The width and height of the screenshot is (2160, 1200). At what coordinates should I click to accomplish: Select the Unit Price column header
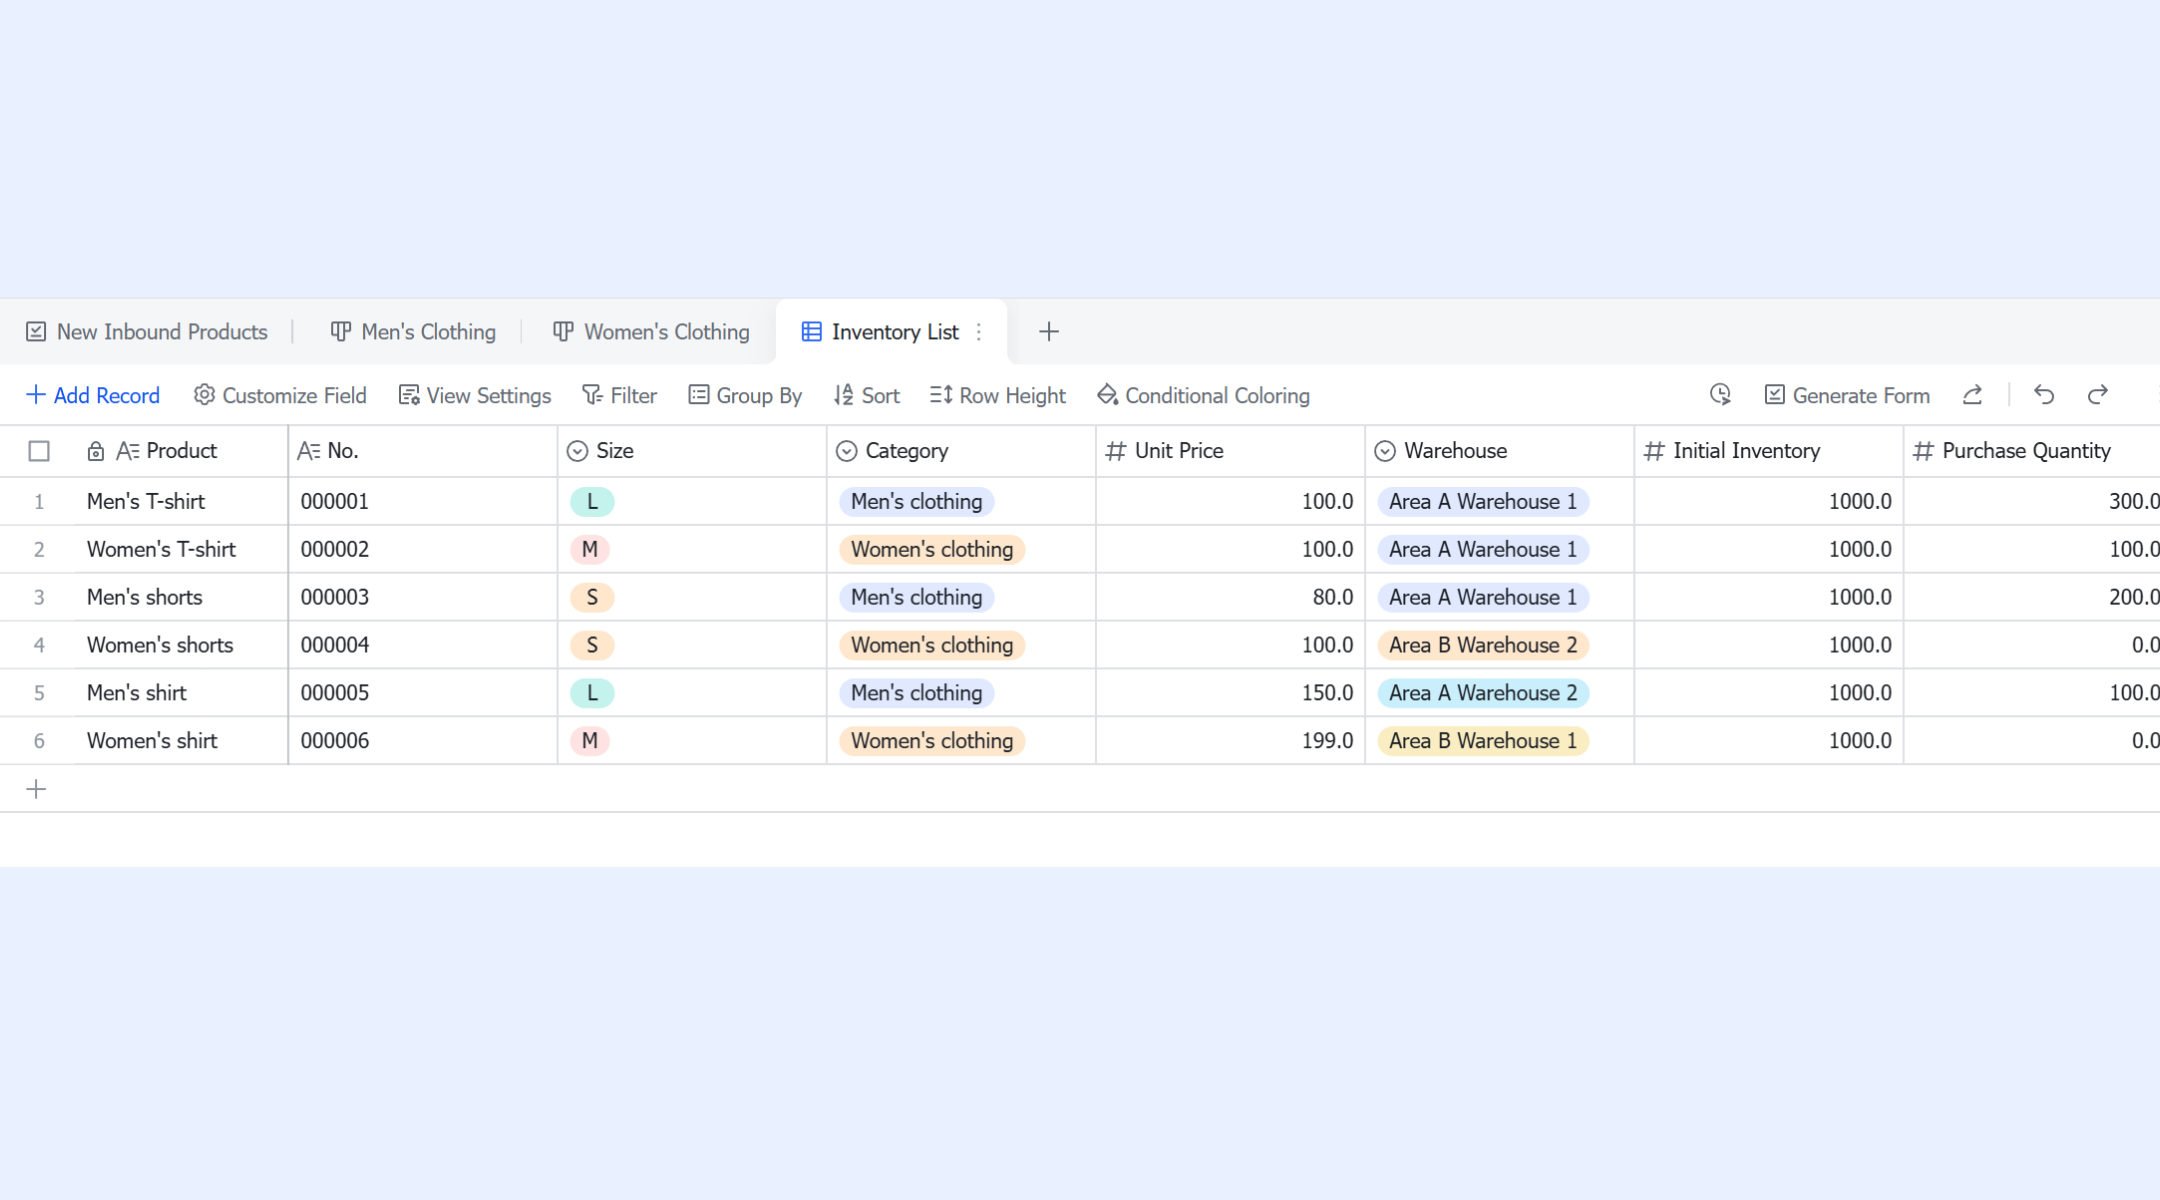[1230, 451]
